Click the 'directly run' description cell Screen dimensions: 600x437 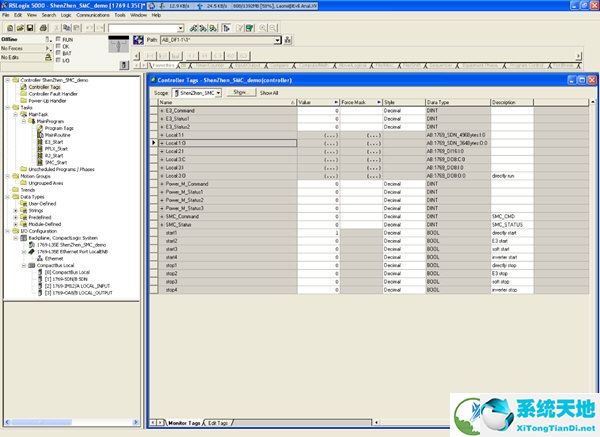tap(512, 176)
